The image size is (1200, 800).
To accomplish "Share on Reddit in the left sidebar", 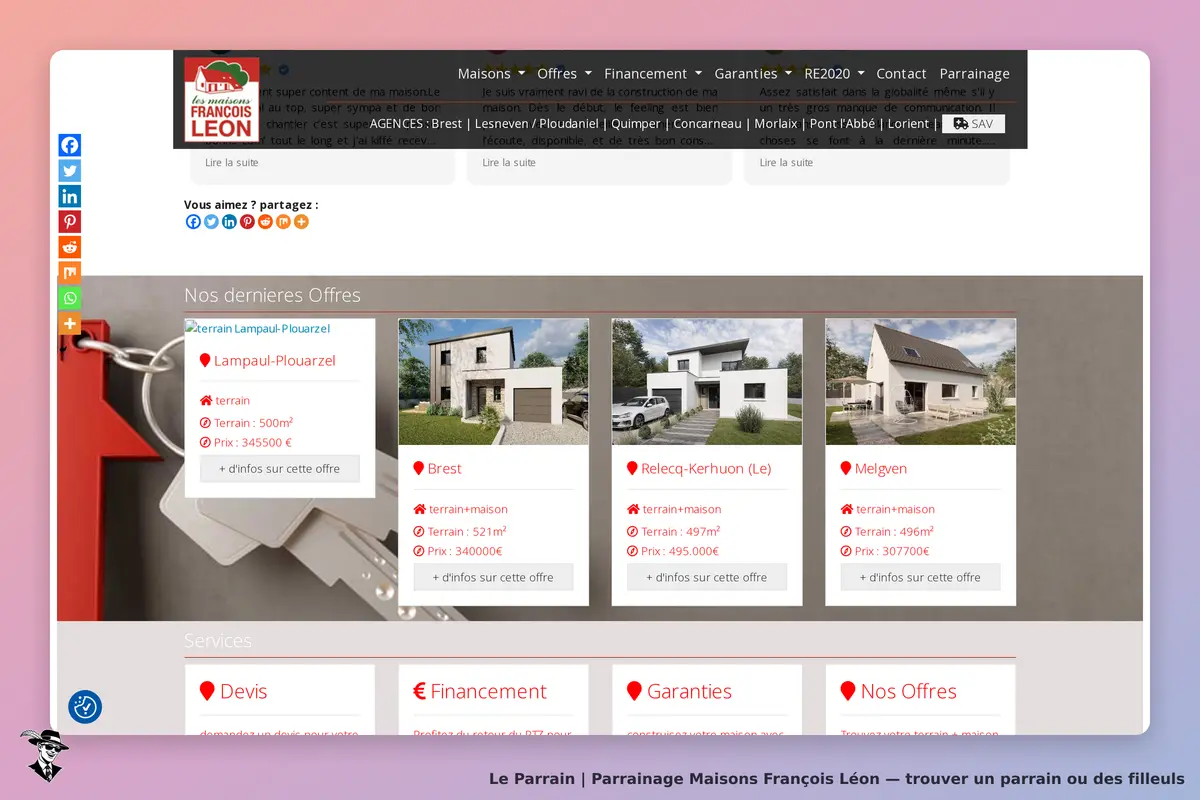I will (69, 247).
